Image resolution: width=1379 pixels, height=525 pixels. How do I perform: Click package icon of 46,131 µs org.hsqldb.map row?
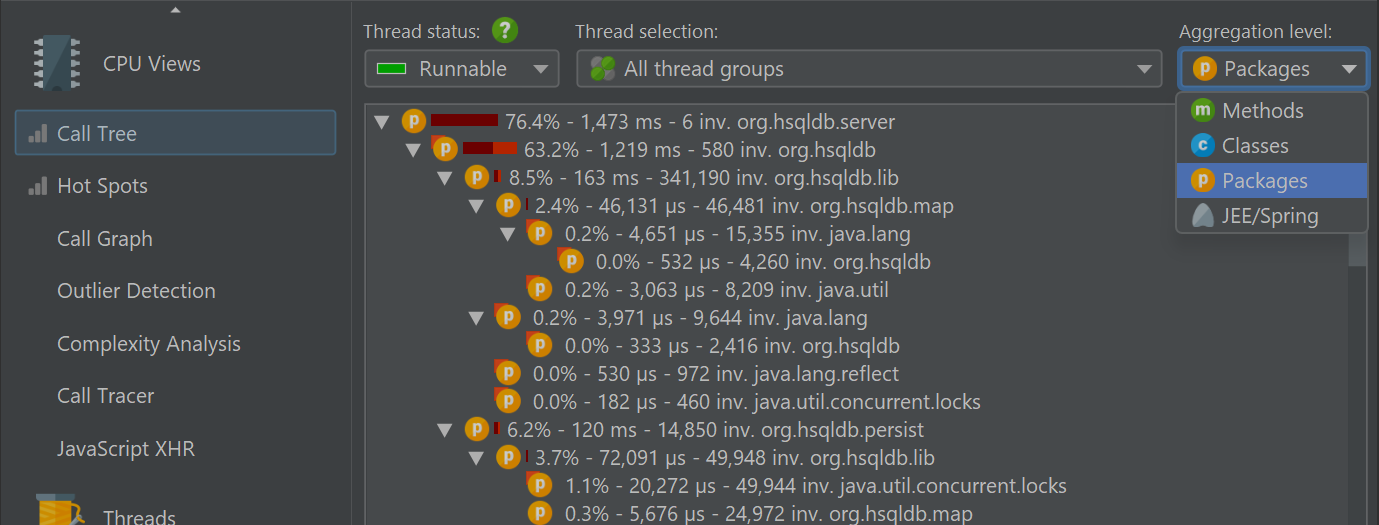(x=508, y=206)
